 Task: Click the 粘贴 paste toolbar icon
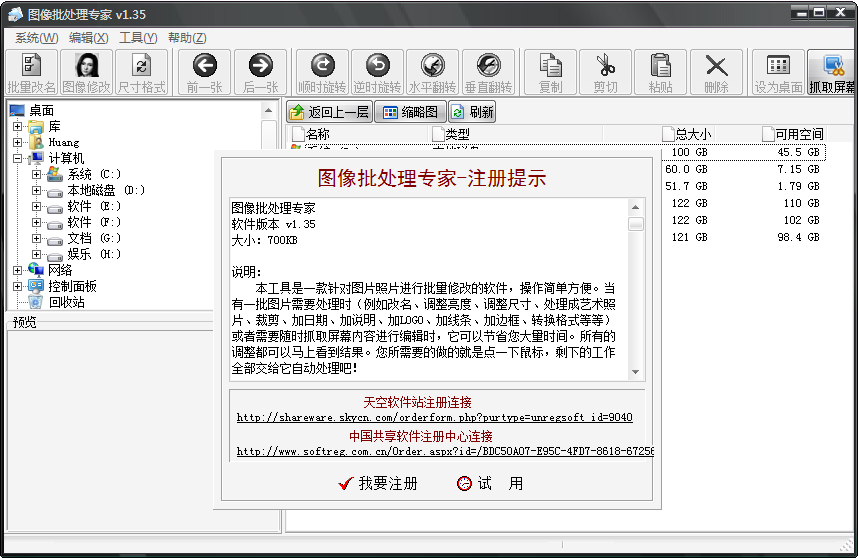tap(661, 72)
